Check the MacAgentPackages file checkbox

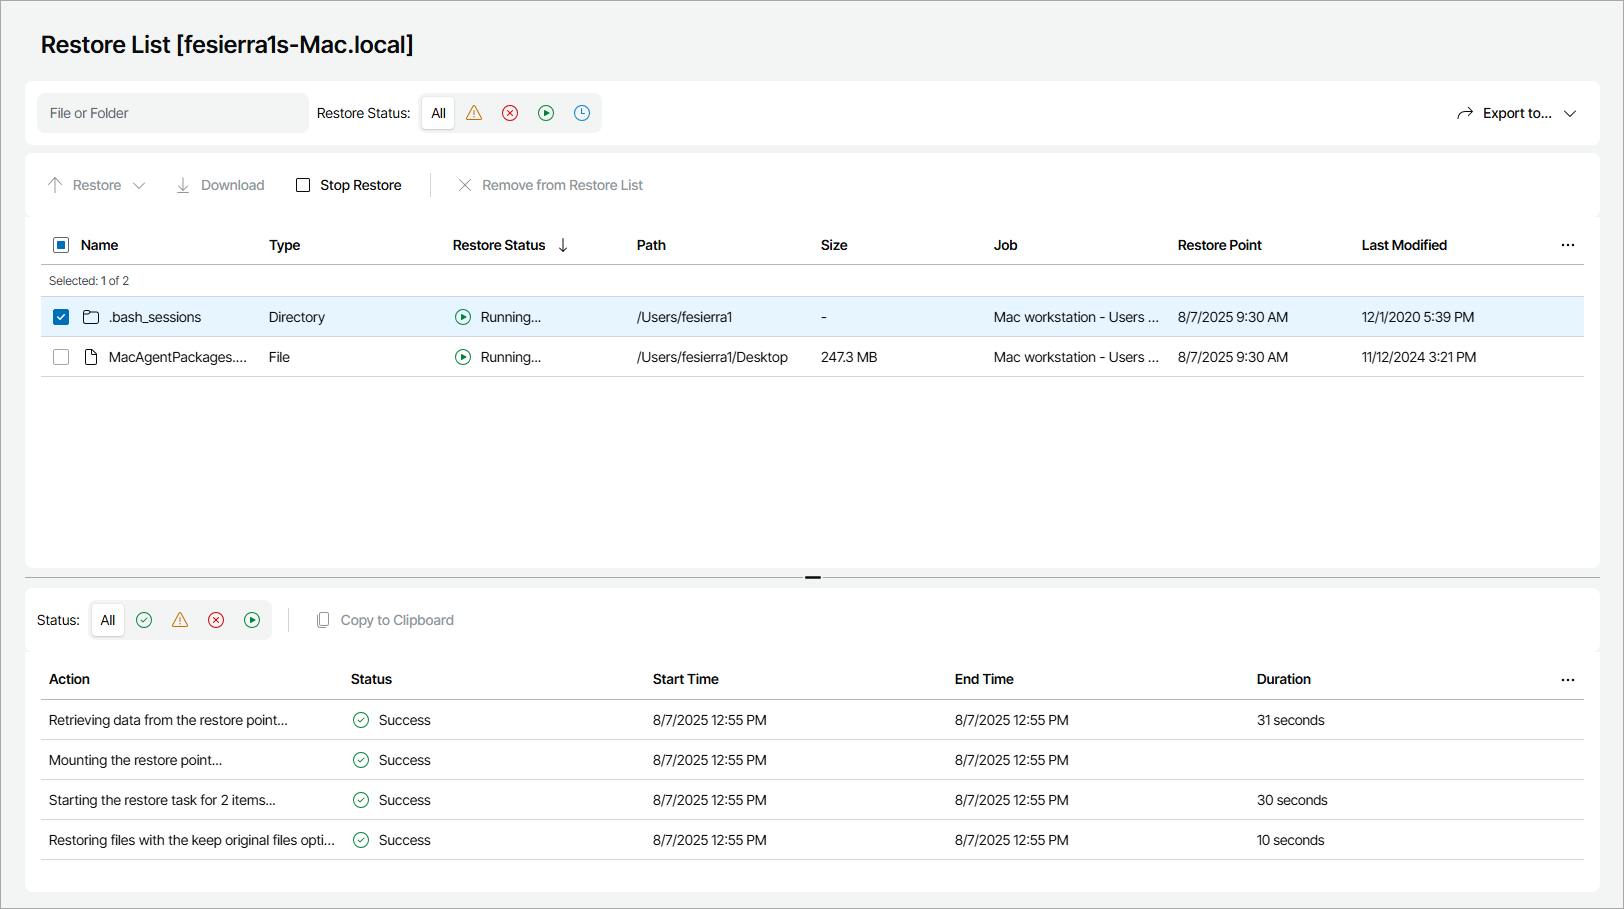61,357
